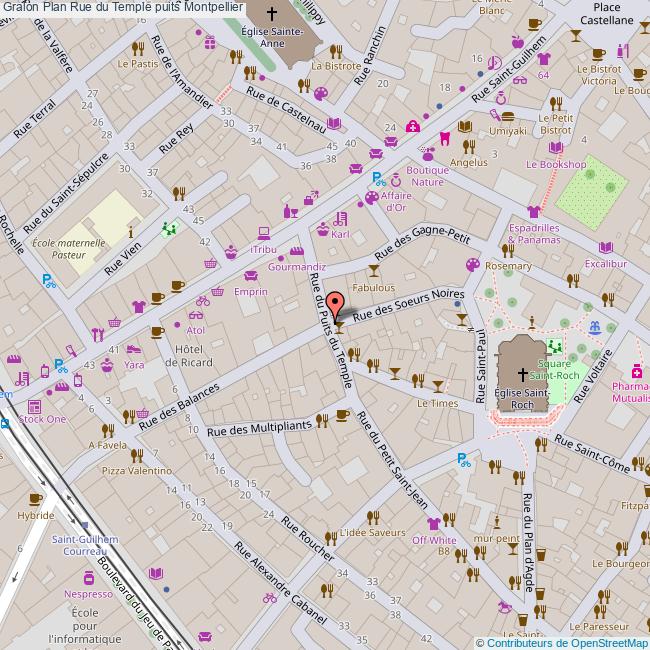This screenshot has width=650, height=650.
Task: Click the Pharmacie Mutualiste pharmacy icon
Action: (x=637, y=369)
